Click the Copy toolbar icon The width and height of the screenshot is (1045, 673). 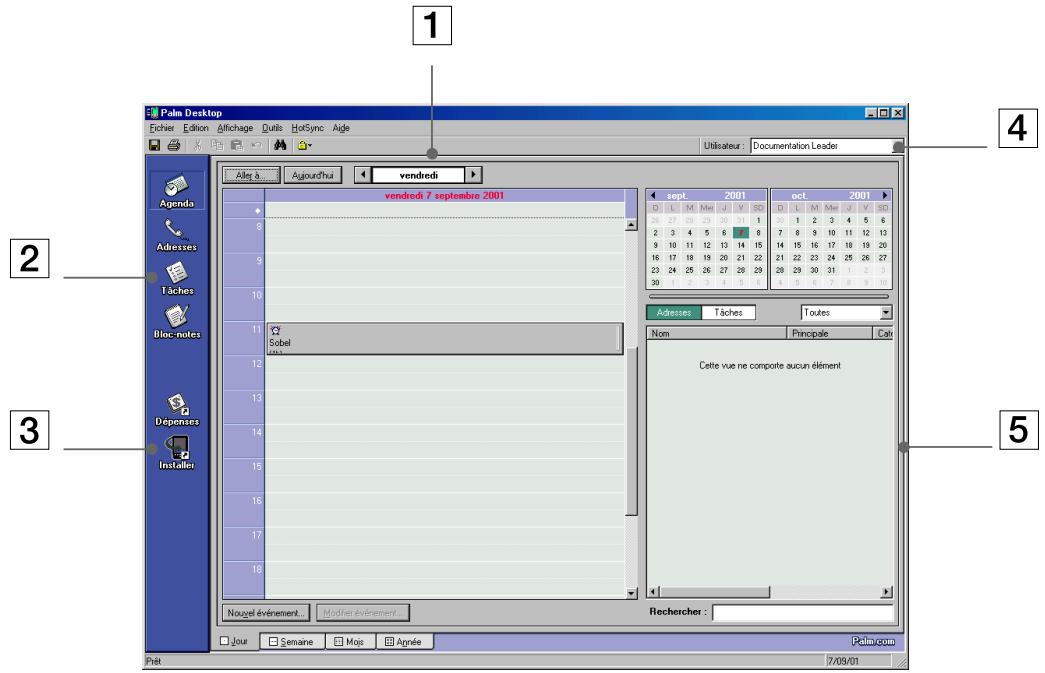pos(217,145)
